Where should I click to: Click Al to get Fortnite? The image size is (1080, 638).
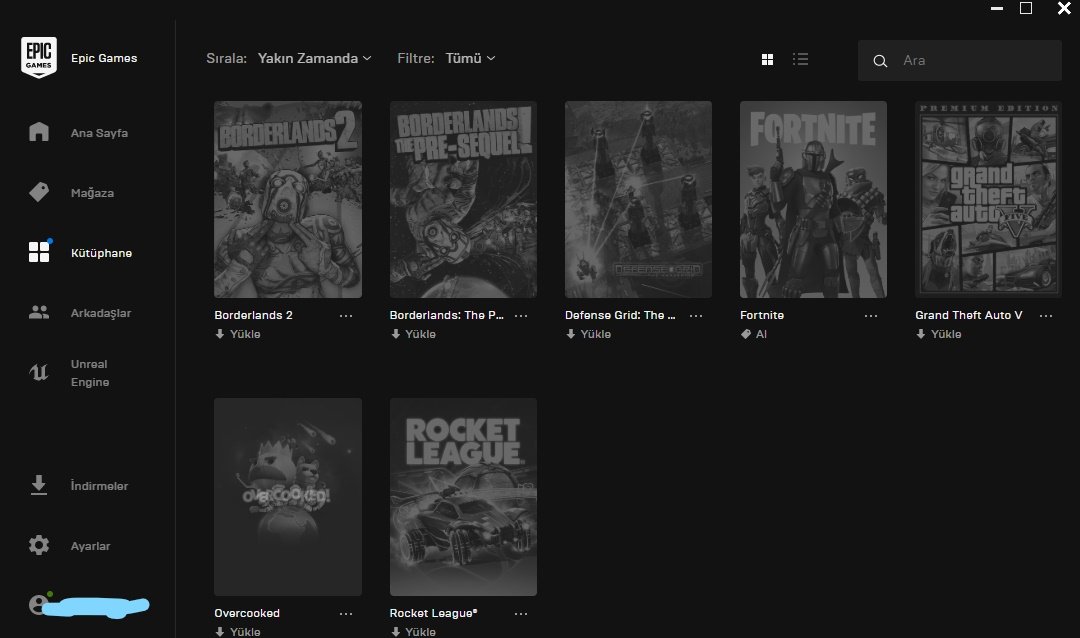[761, 334]
